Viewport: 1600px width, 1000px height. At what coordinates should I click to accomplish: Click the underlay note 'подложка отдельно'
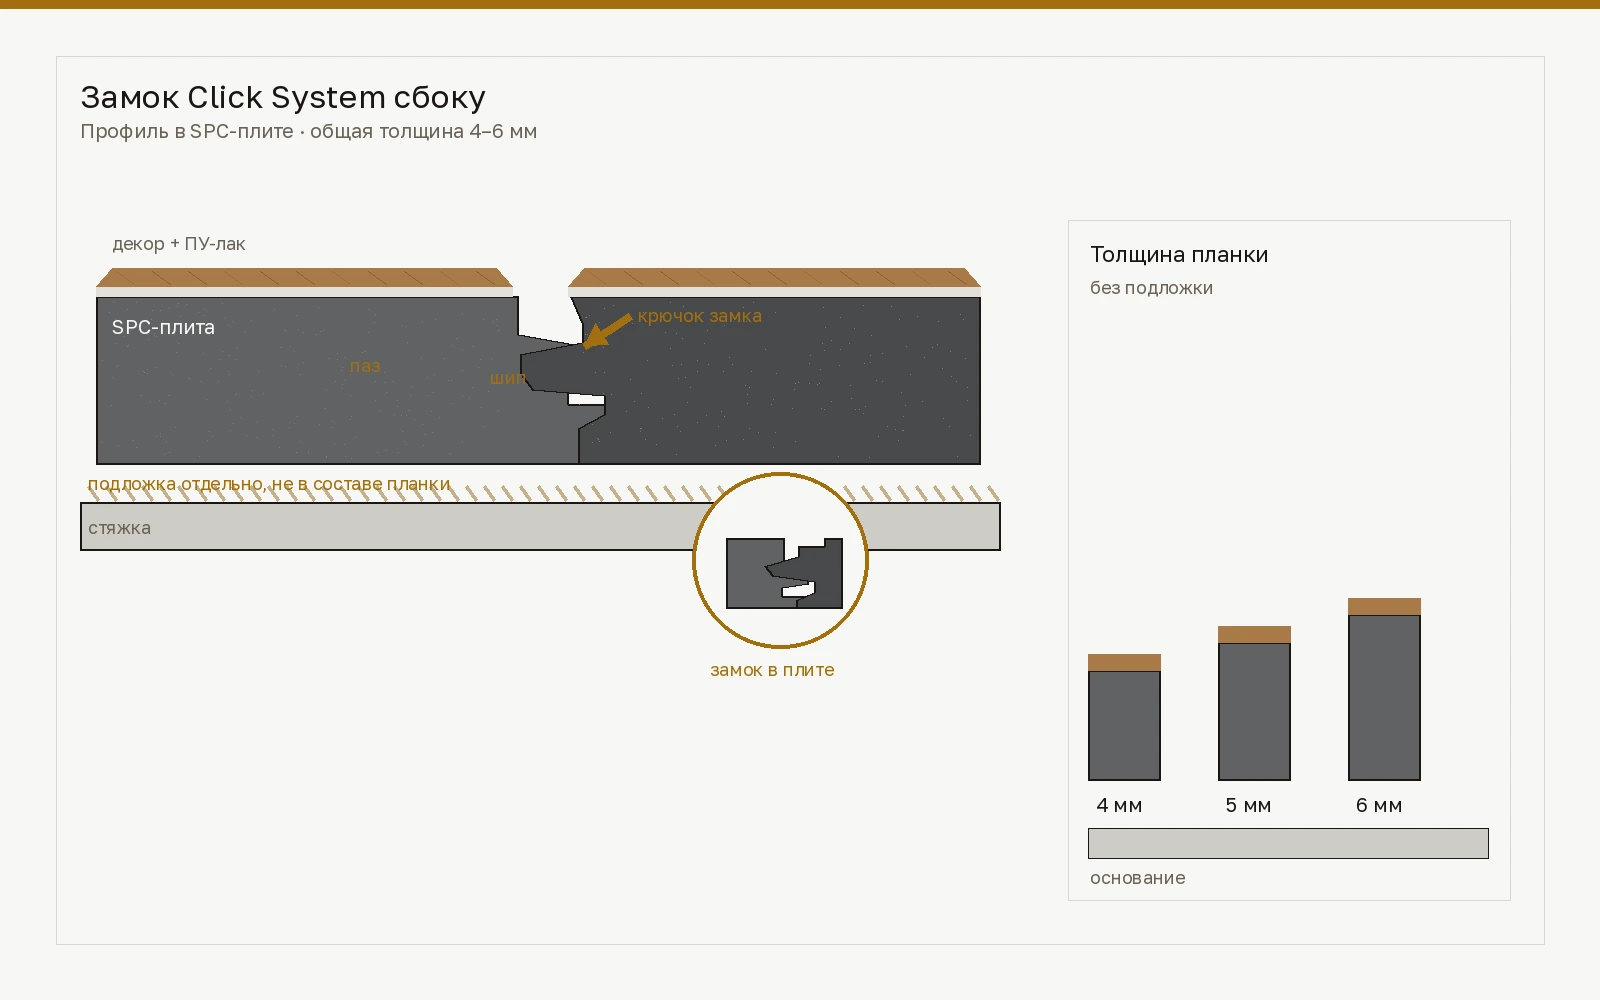coord(269,484)
